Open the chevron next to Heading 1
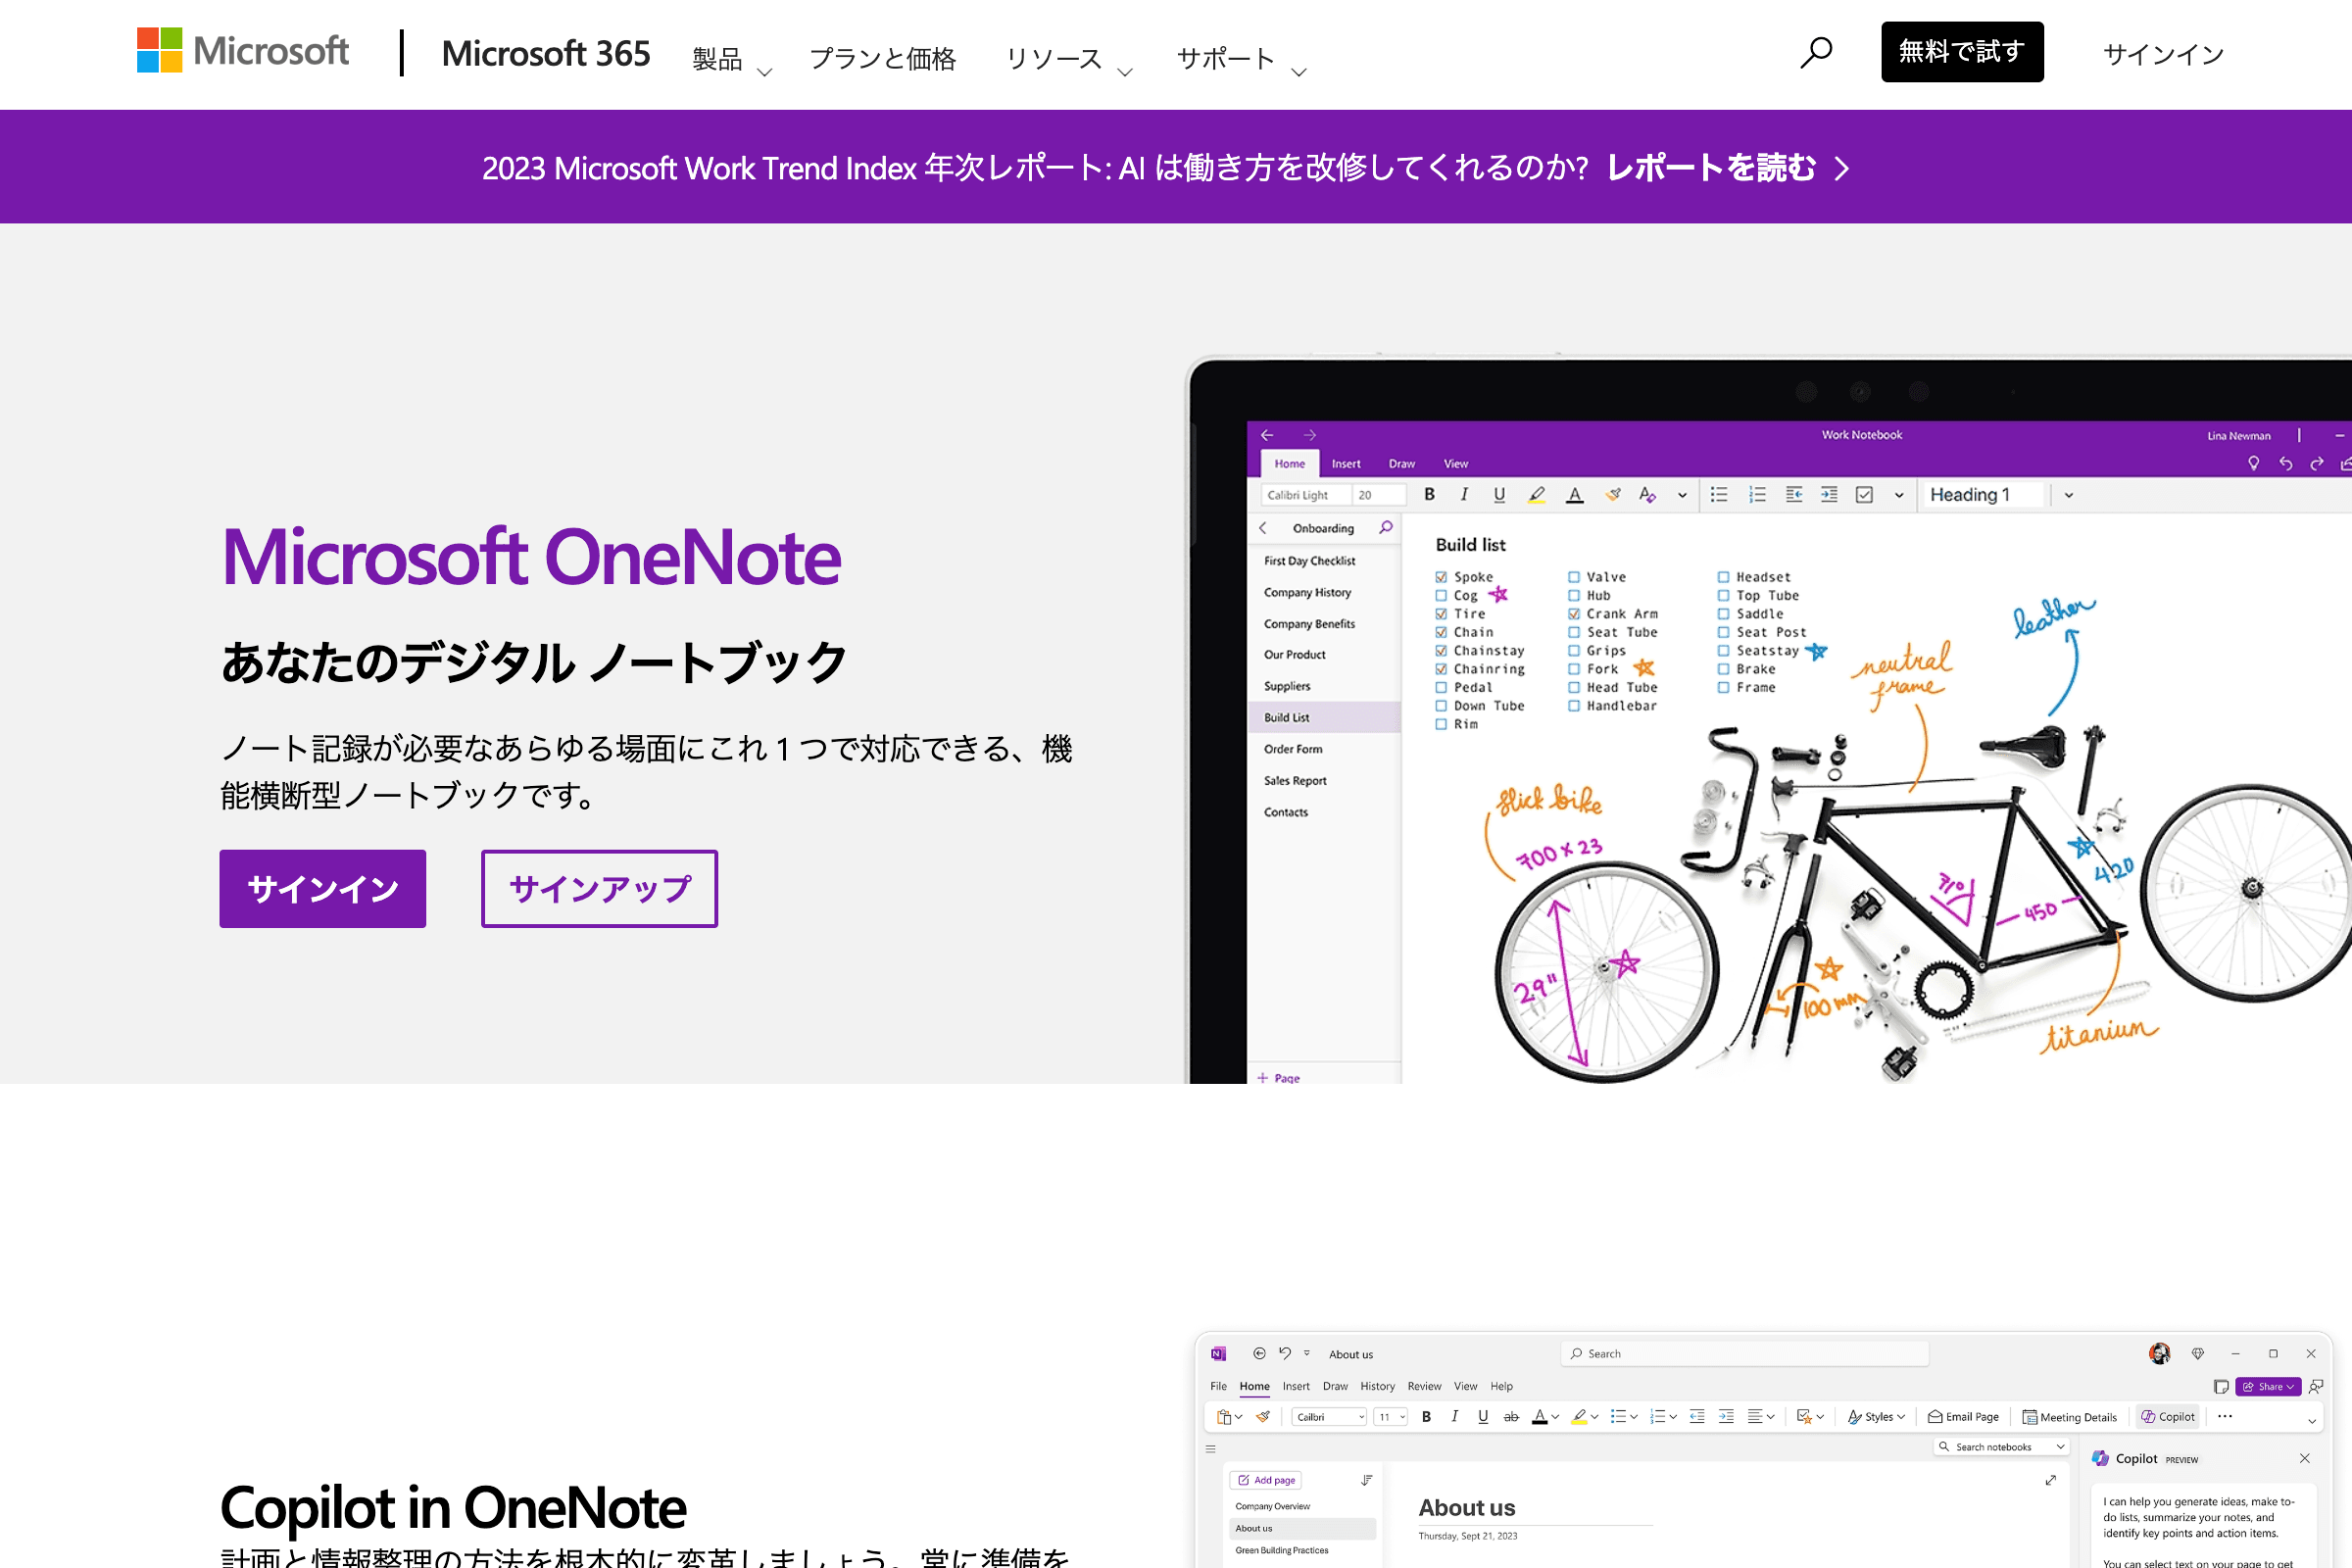This screenshot has height=1568, width=2352. click(x=2069, y=494)
